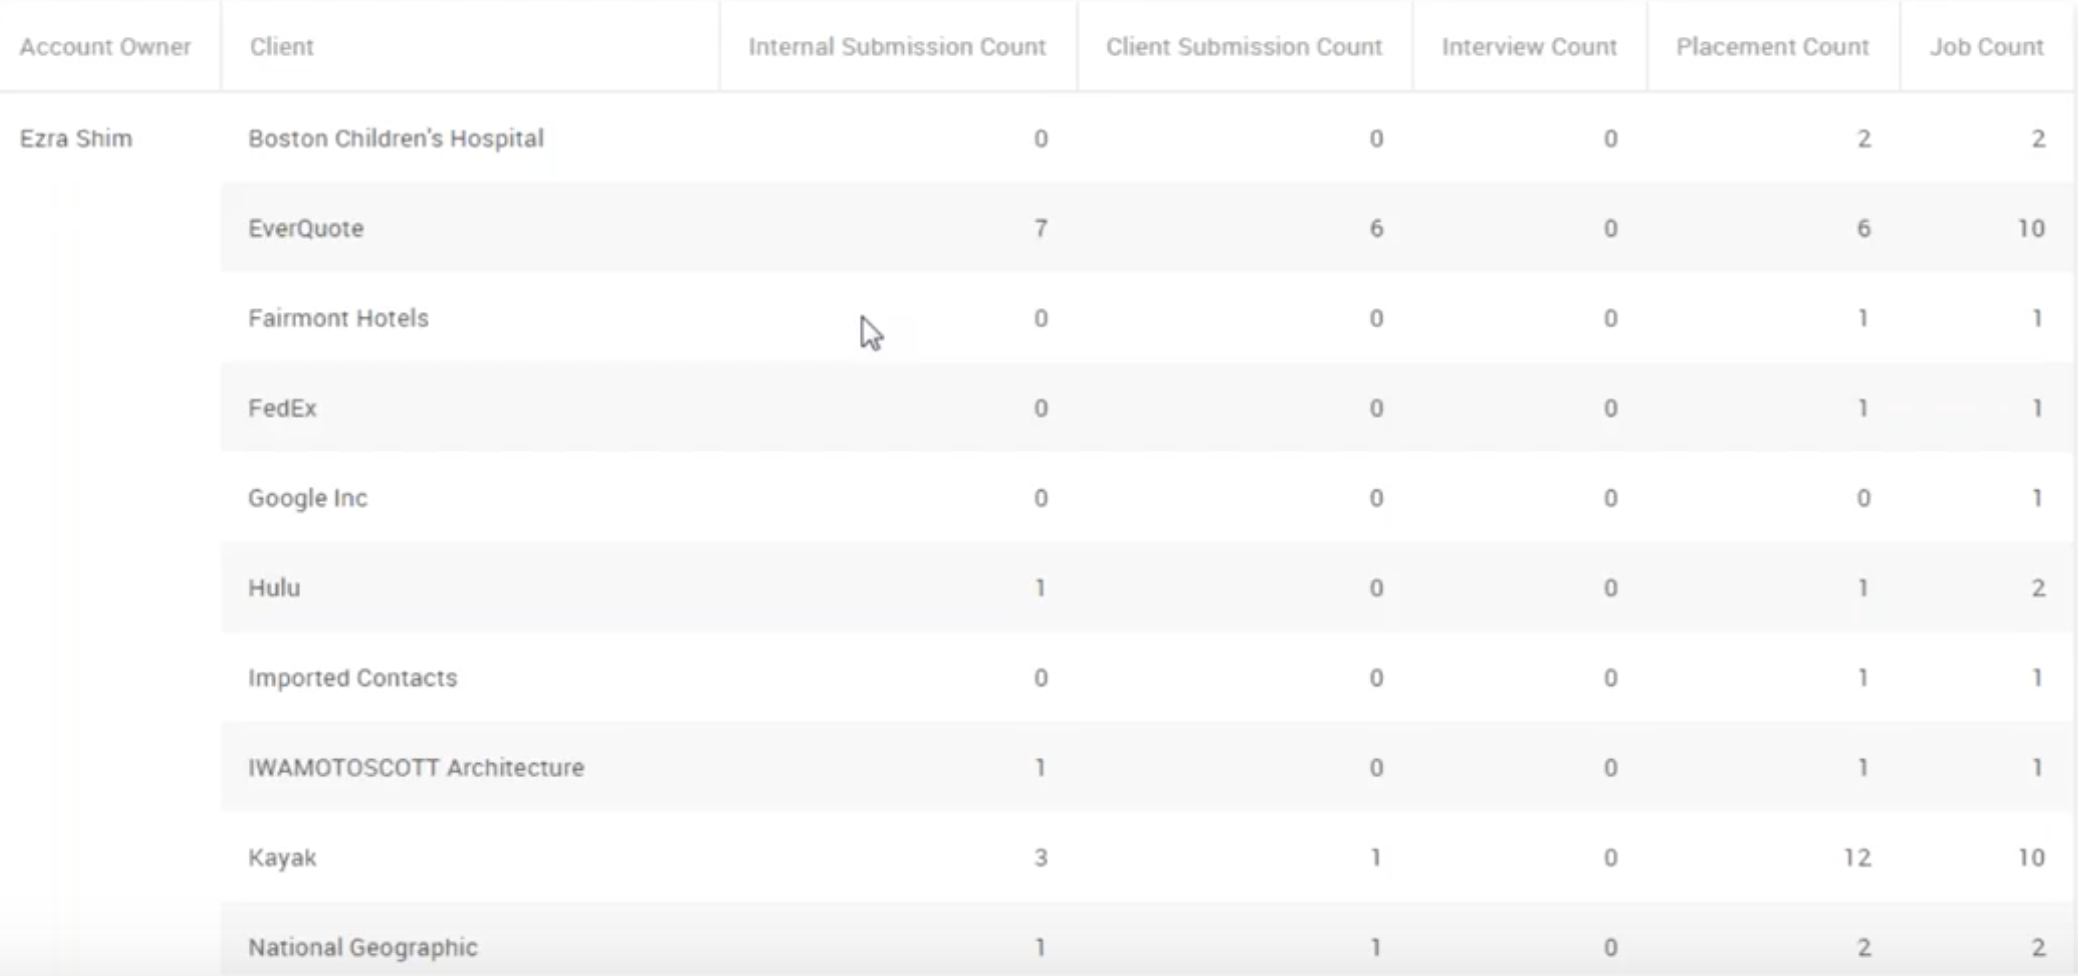This screenshot has height=976, width=2078.
Task: Open IWAMOTOSCOTT Architecture client
Action: coord(416,768)
